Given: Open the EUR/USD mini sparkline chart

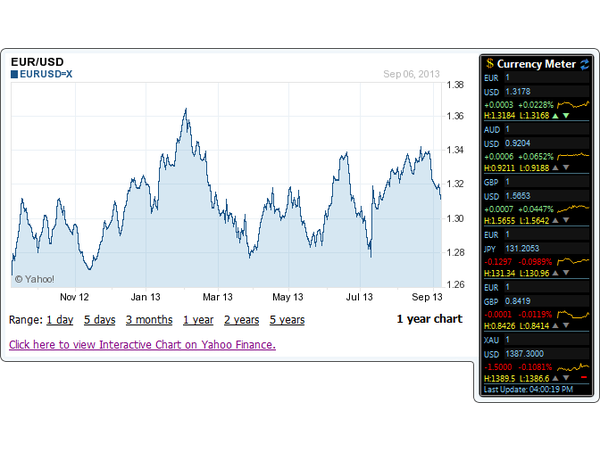Looking at the screenshot, I should pos(573,104).
